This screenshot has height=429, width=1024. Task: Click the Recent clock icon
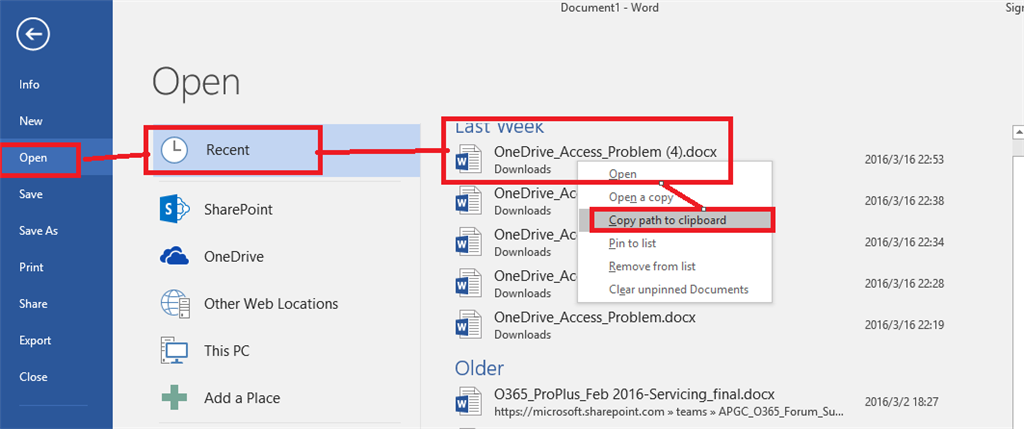[x=173, y=150]
